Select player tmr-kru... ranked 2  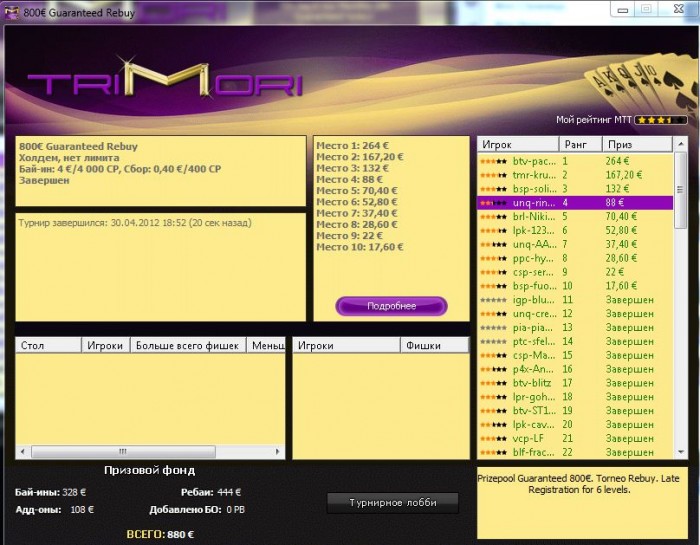pyautogui.click(x=575, y=175)
